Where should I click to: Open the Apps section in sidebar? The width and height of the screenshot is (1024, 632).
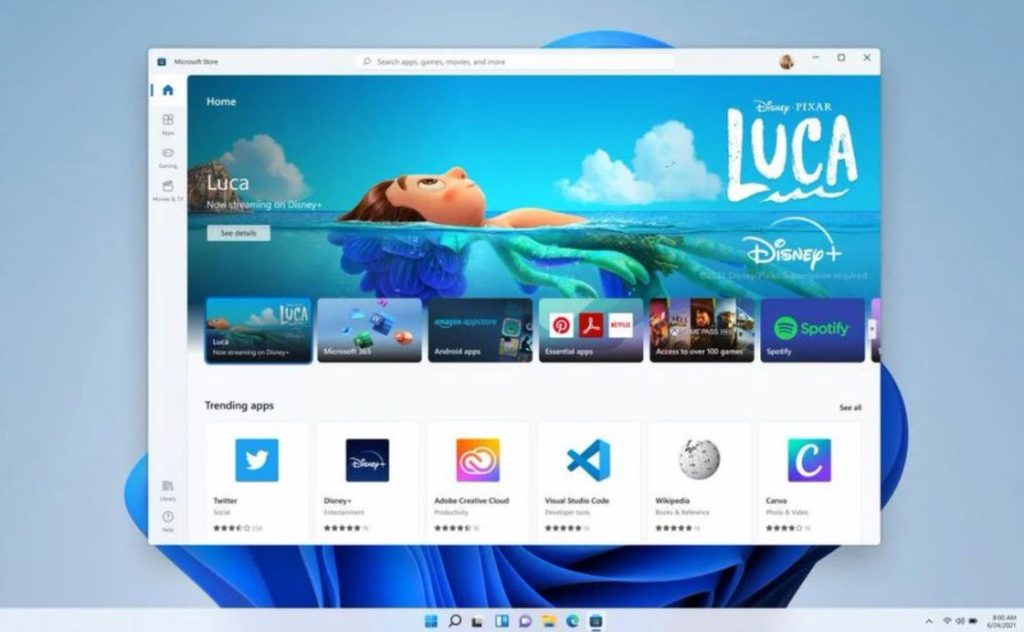[x=168, y=123]
